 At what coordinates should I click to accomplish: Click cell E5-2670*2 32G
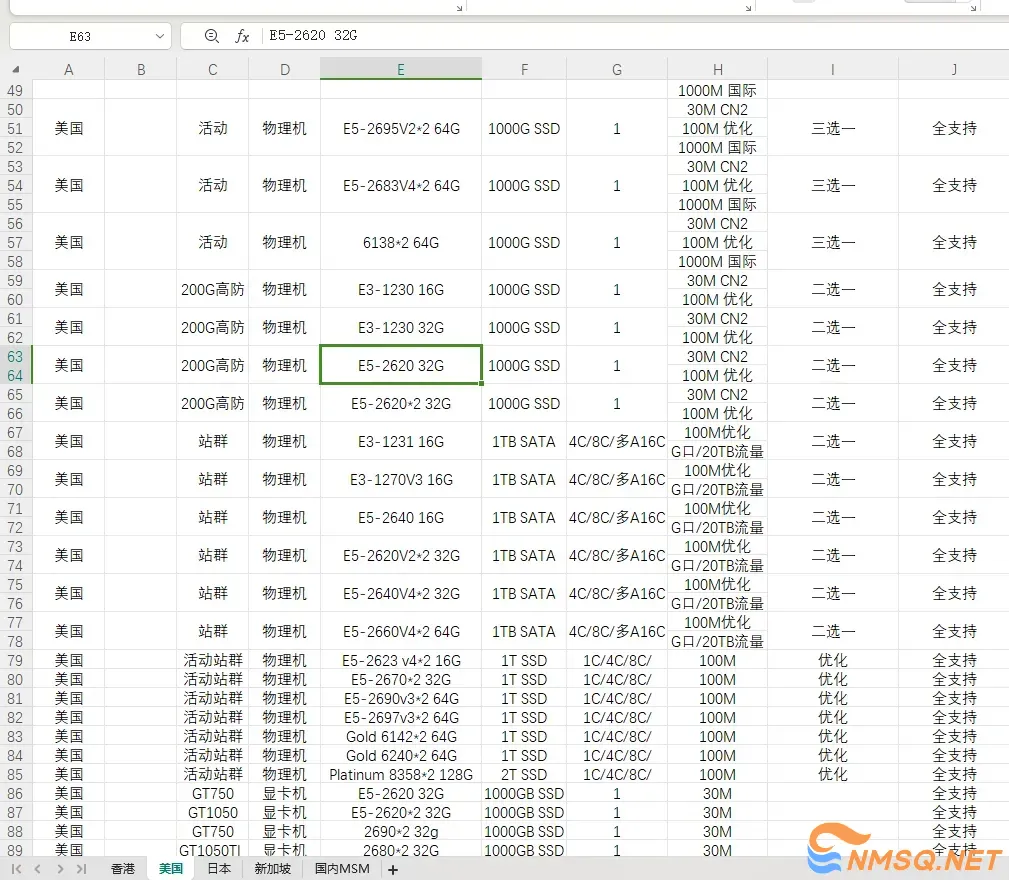tap(401, 680)
